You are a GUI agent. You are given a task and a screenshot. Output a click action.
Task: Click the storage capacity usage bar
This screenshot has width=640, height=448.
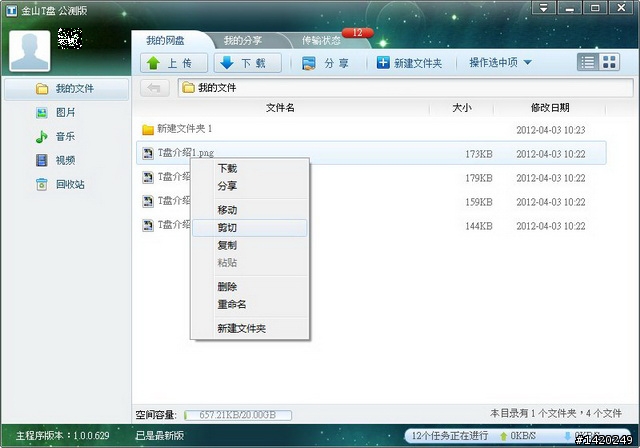pyautogui.click(x=238, y=415)
